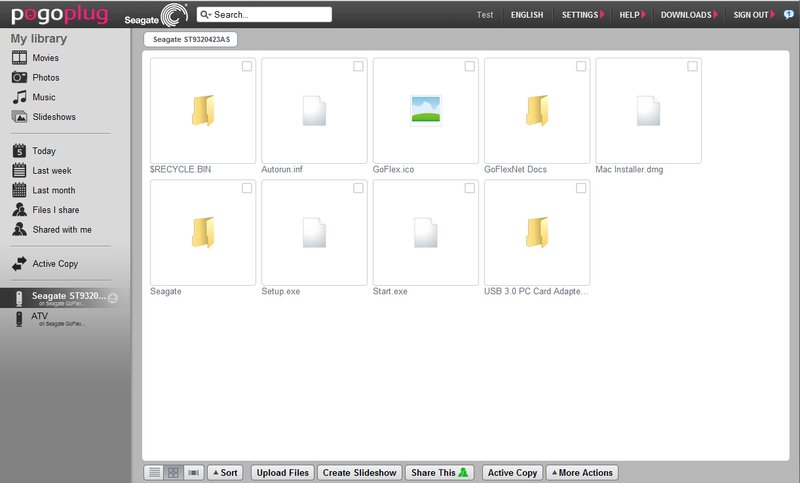Open the More Actions menu
This screenshot has height=483, width=800.
tap(582, 472)
